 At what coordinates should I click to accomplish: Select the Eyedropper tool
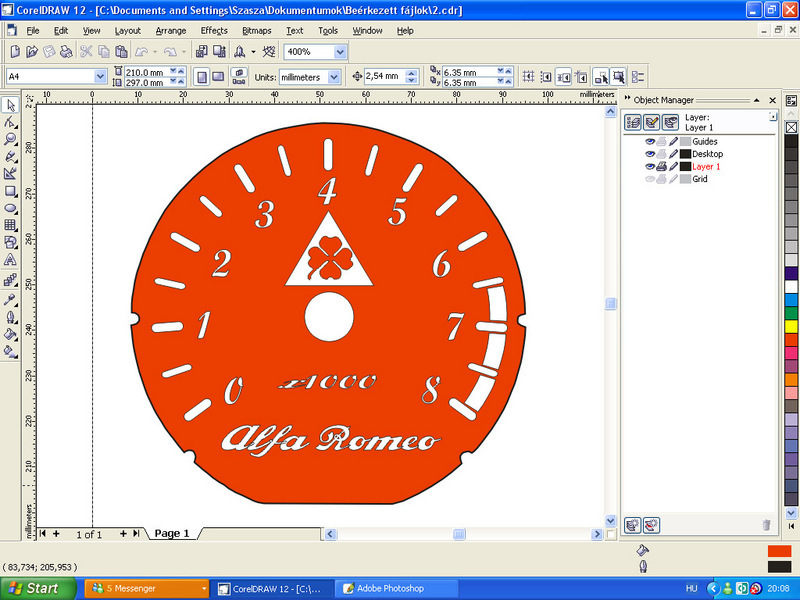(x=10, y=299)
